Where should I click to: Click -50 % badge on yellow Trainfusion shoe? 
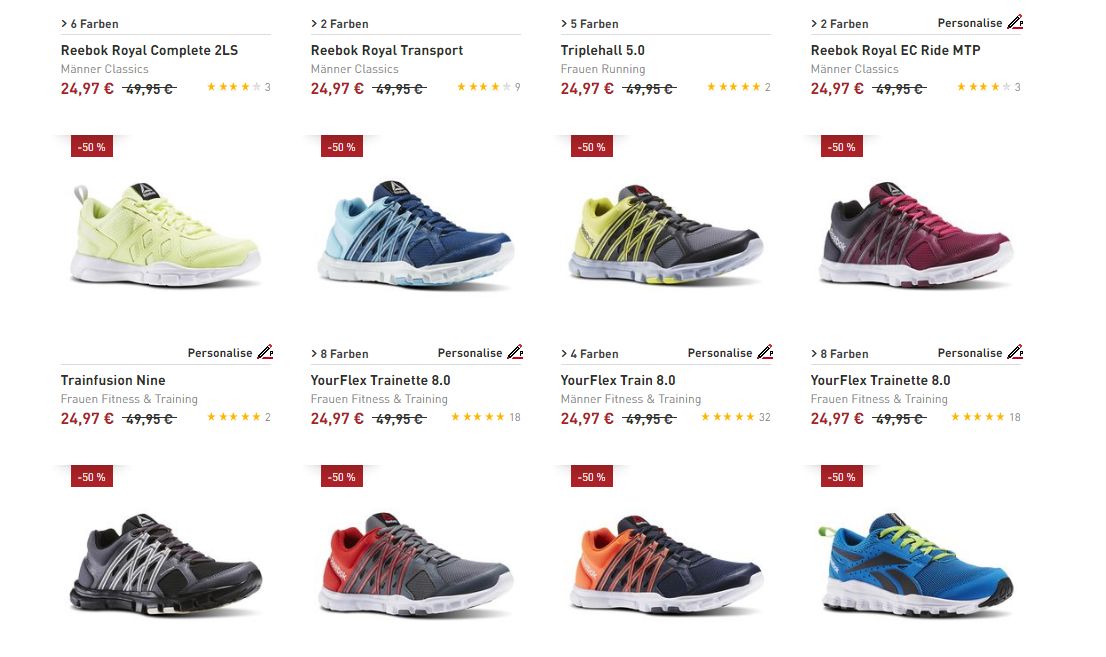point(92,147)
